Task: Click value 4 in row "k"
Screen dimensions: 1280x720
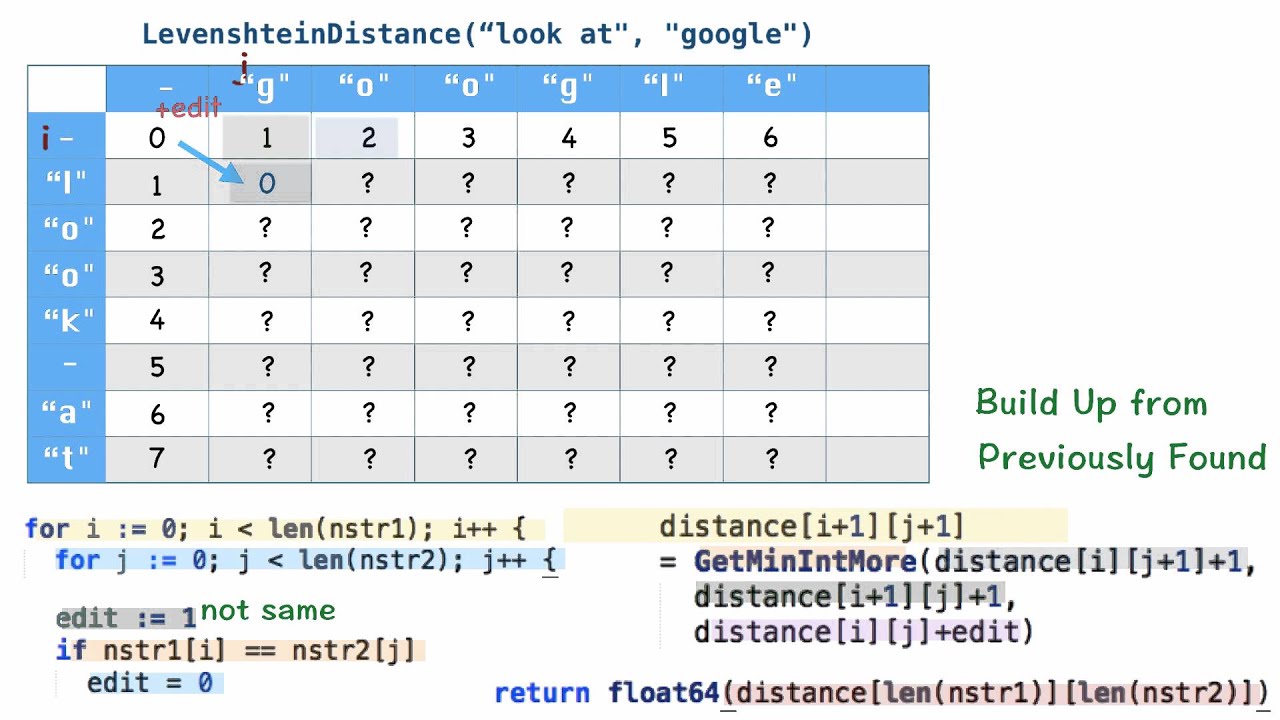Action: click(x=157, y=322)
